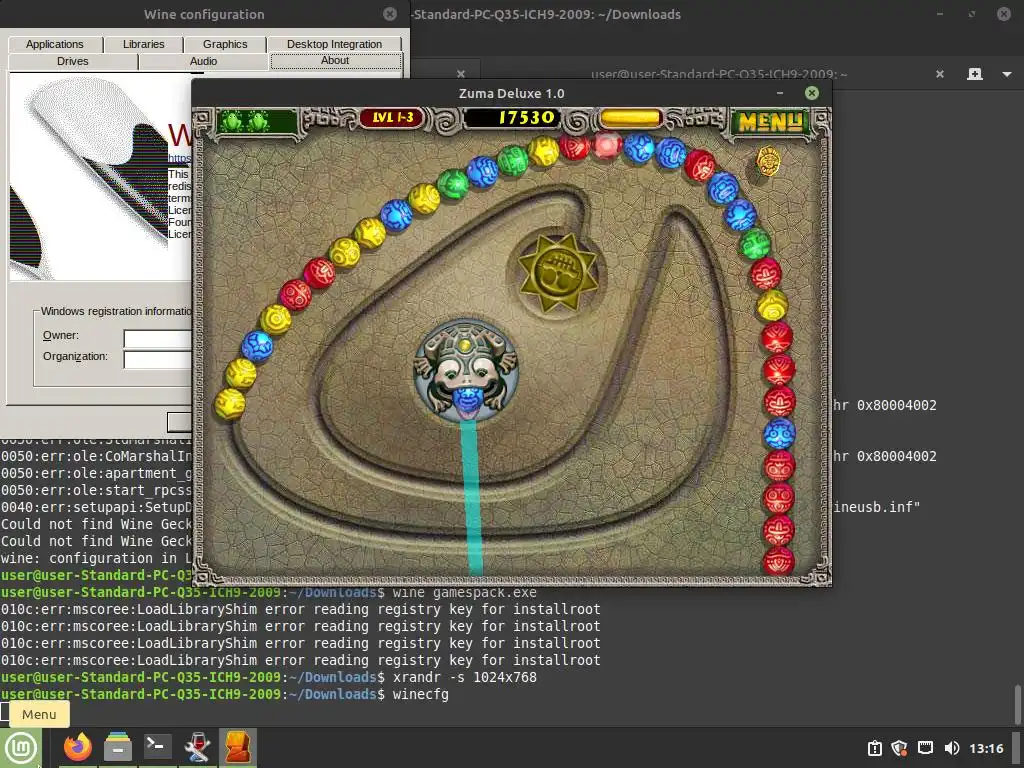This screenshot has height=768, width=1024.
Task: Launch Firefox from the taskbar
Action: click(78, 748)
